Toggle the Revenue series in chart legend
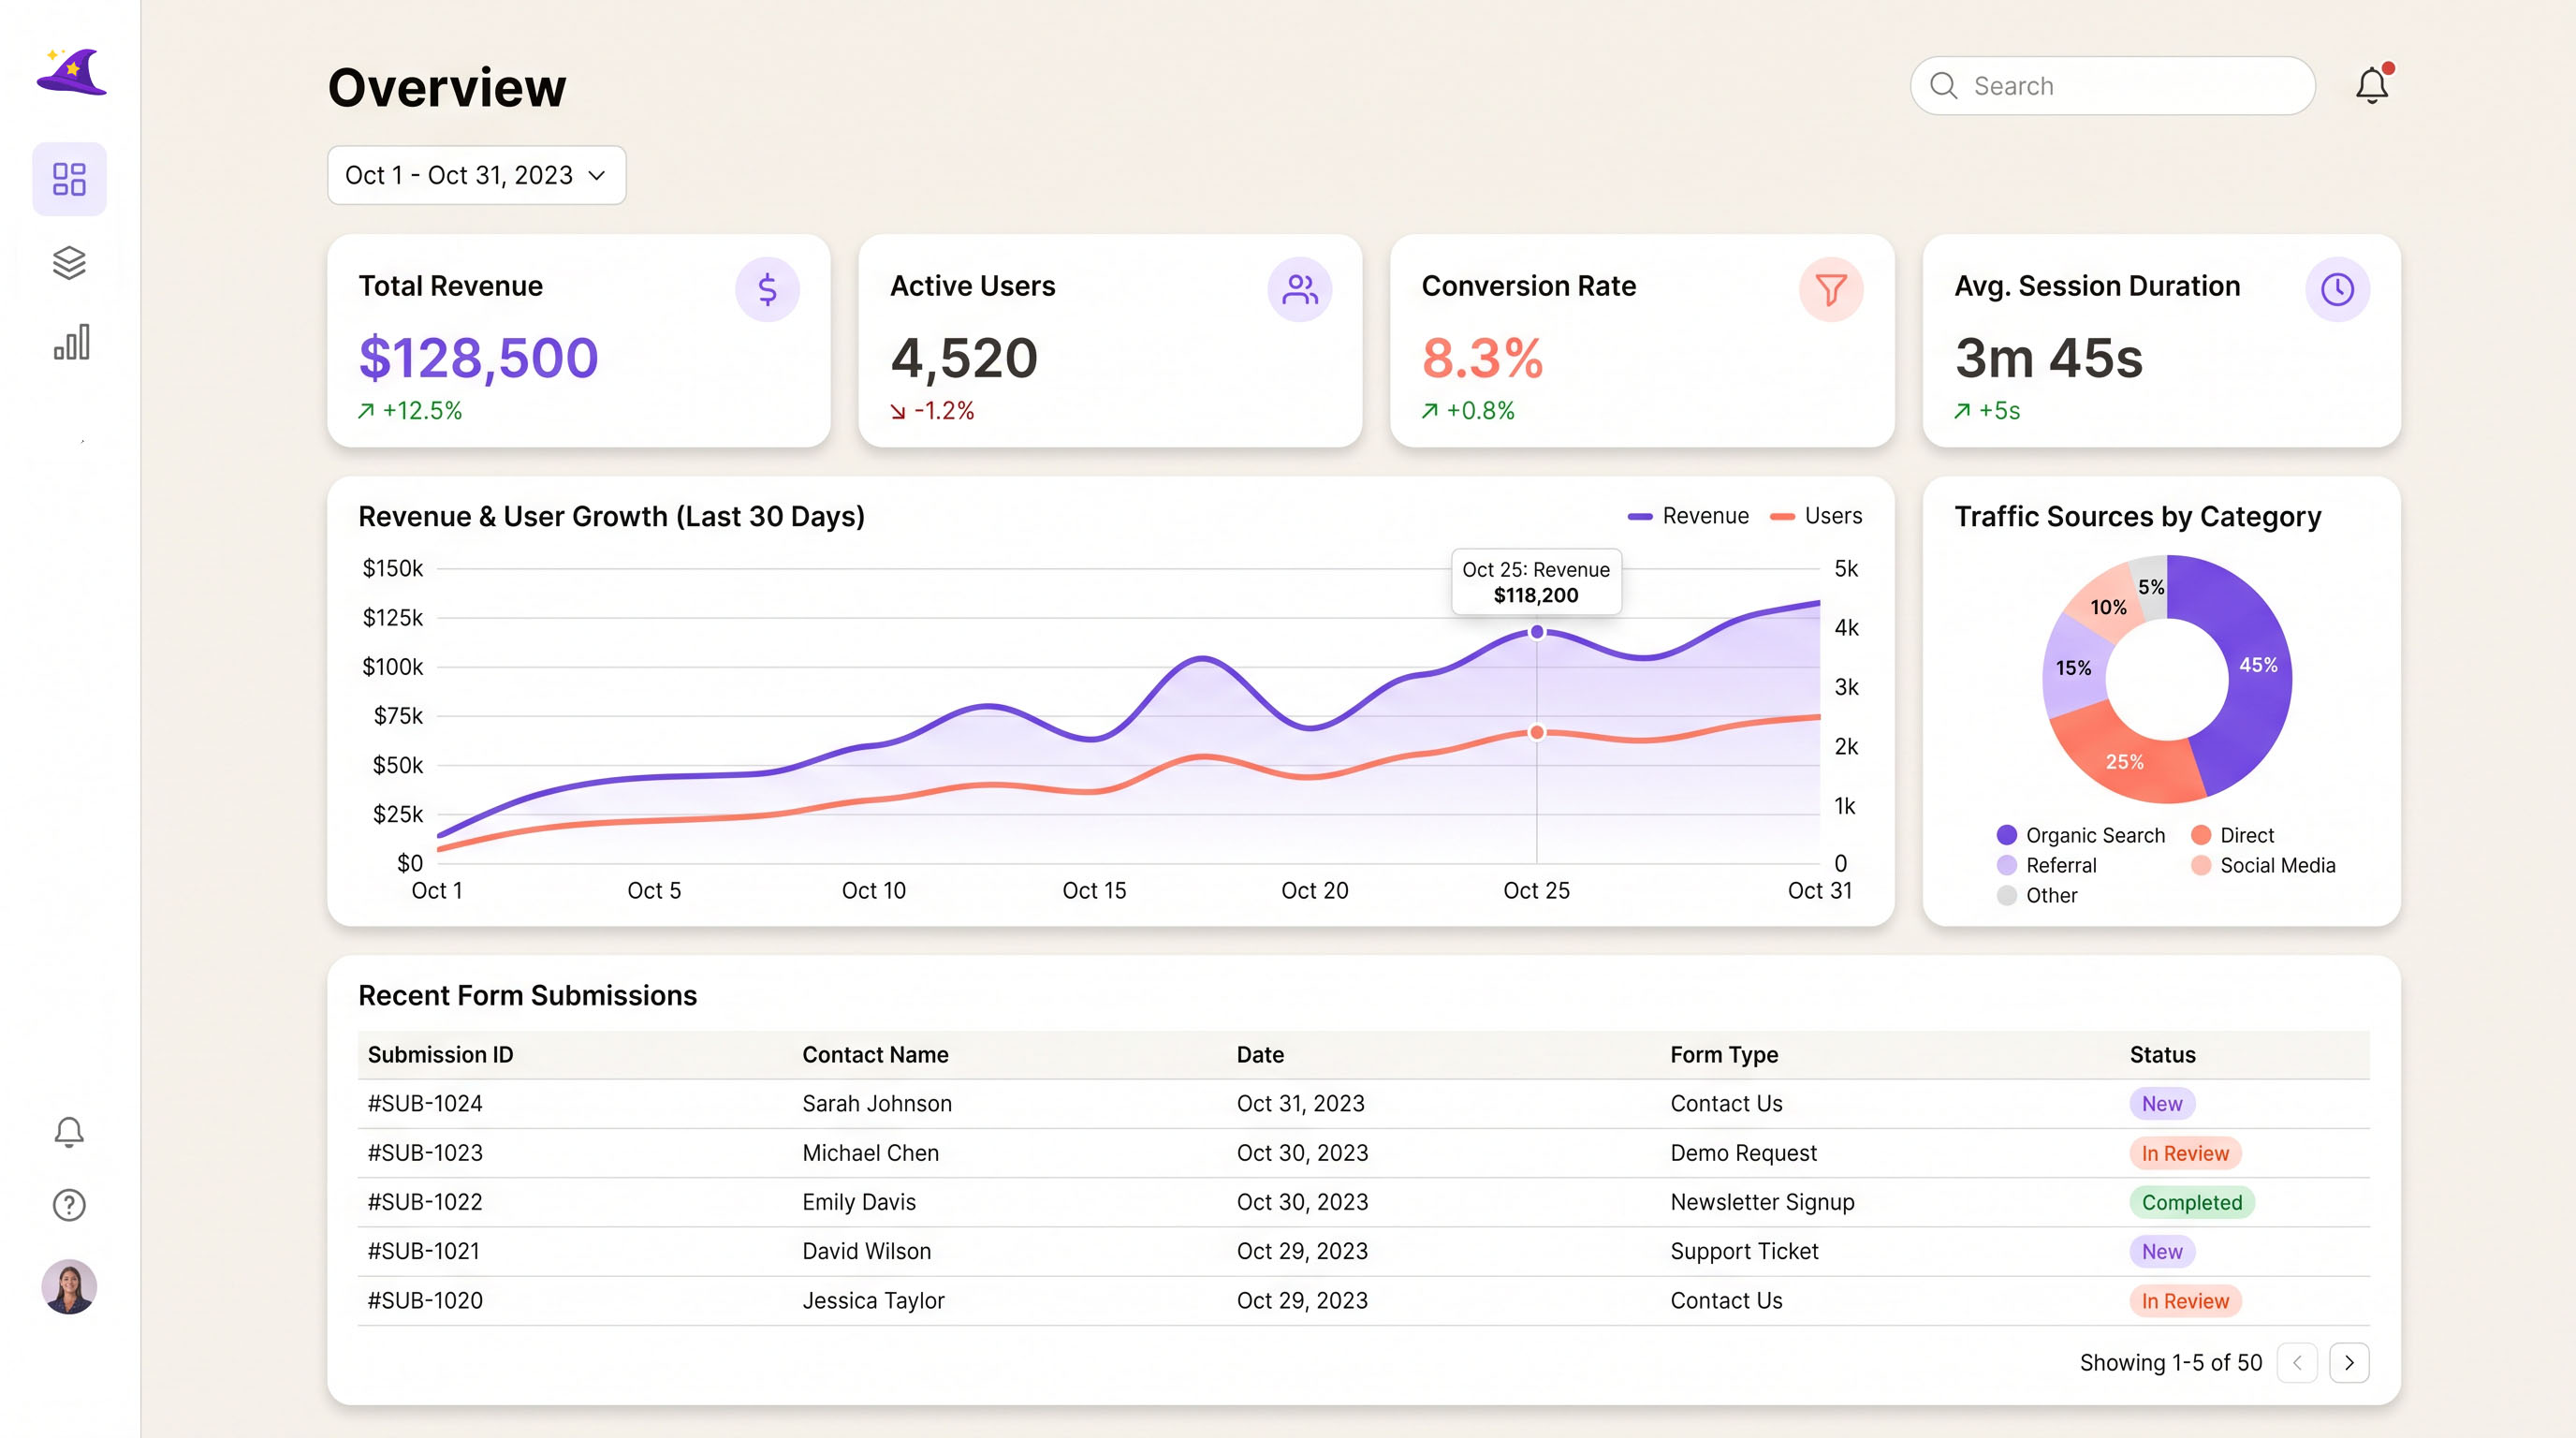2576x1438 pixels. (1688, 516)
